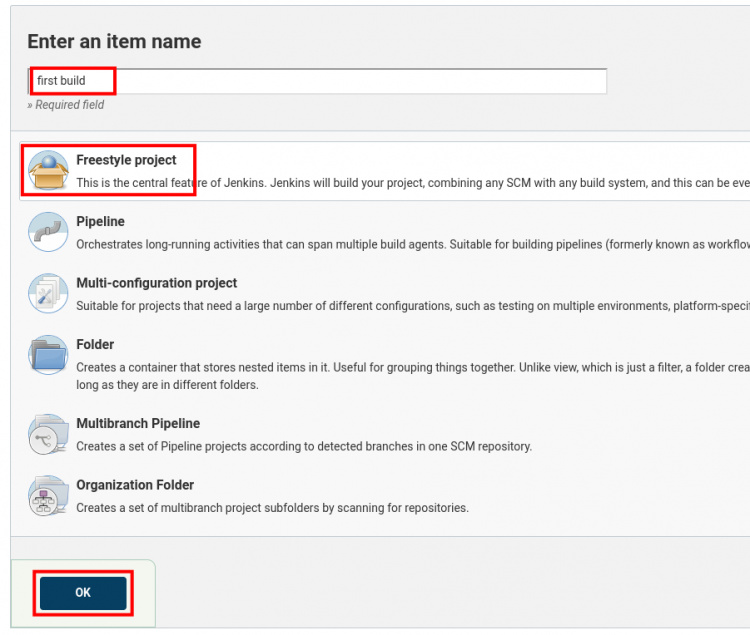Click the Freestyle project box icon
The image size is (750, 635).
point(48,171)
